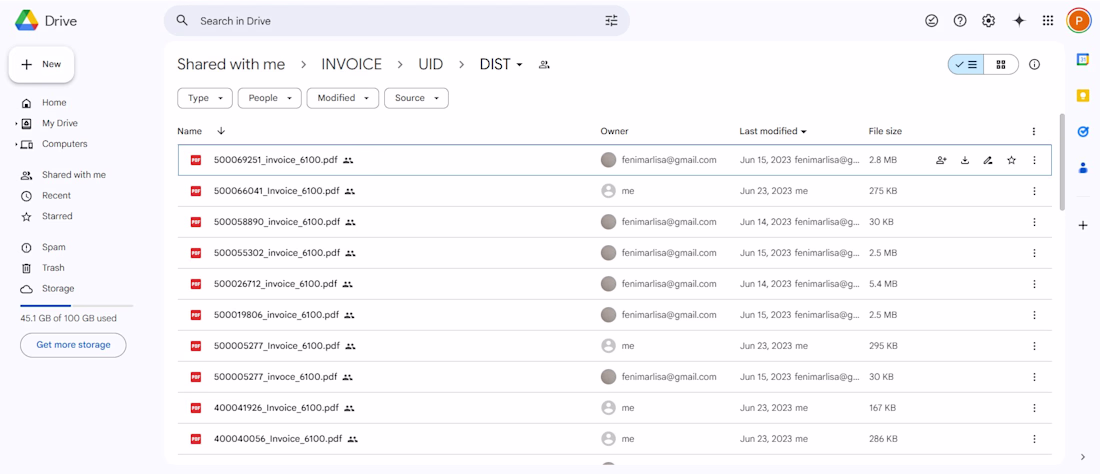Open Drive settings gear
Viewport: 1100px width, 474px height.
988,21
